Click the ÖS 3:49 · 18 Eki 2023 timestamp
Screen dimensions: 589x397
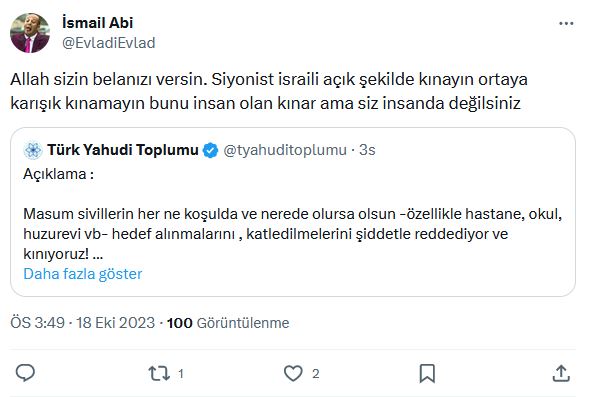[83, 323]
